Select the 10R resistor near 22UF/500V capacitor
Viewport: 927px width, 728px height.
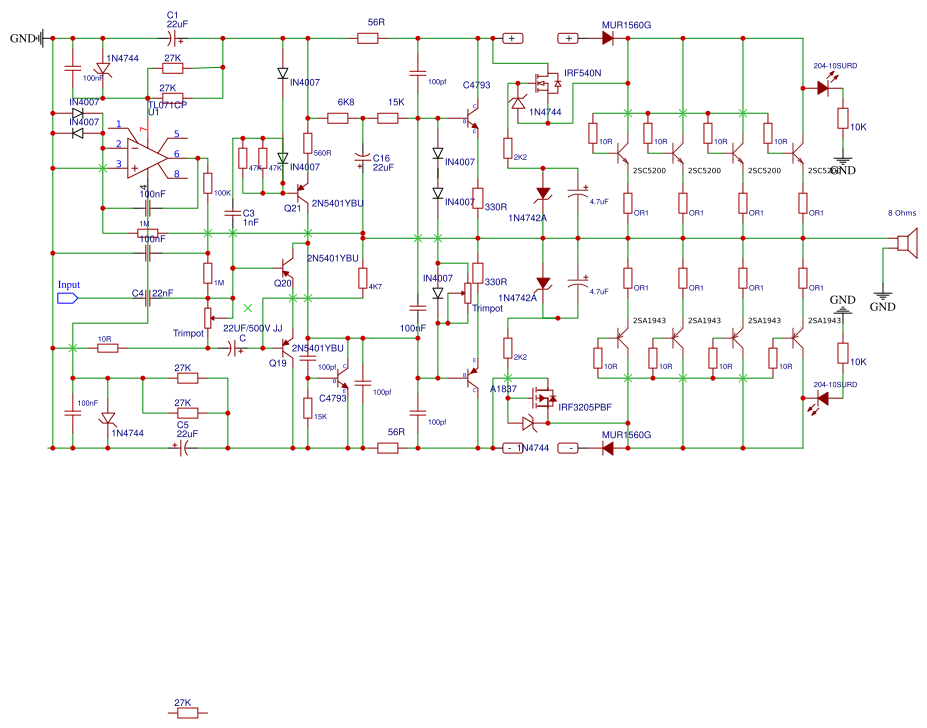pyautogui.click(x=107, y=348)
